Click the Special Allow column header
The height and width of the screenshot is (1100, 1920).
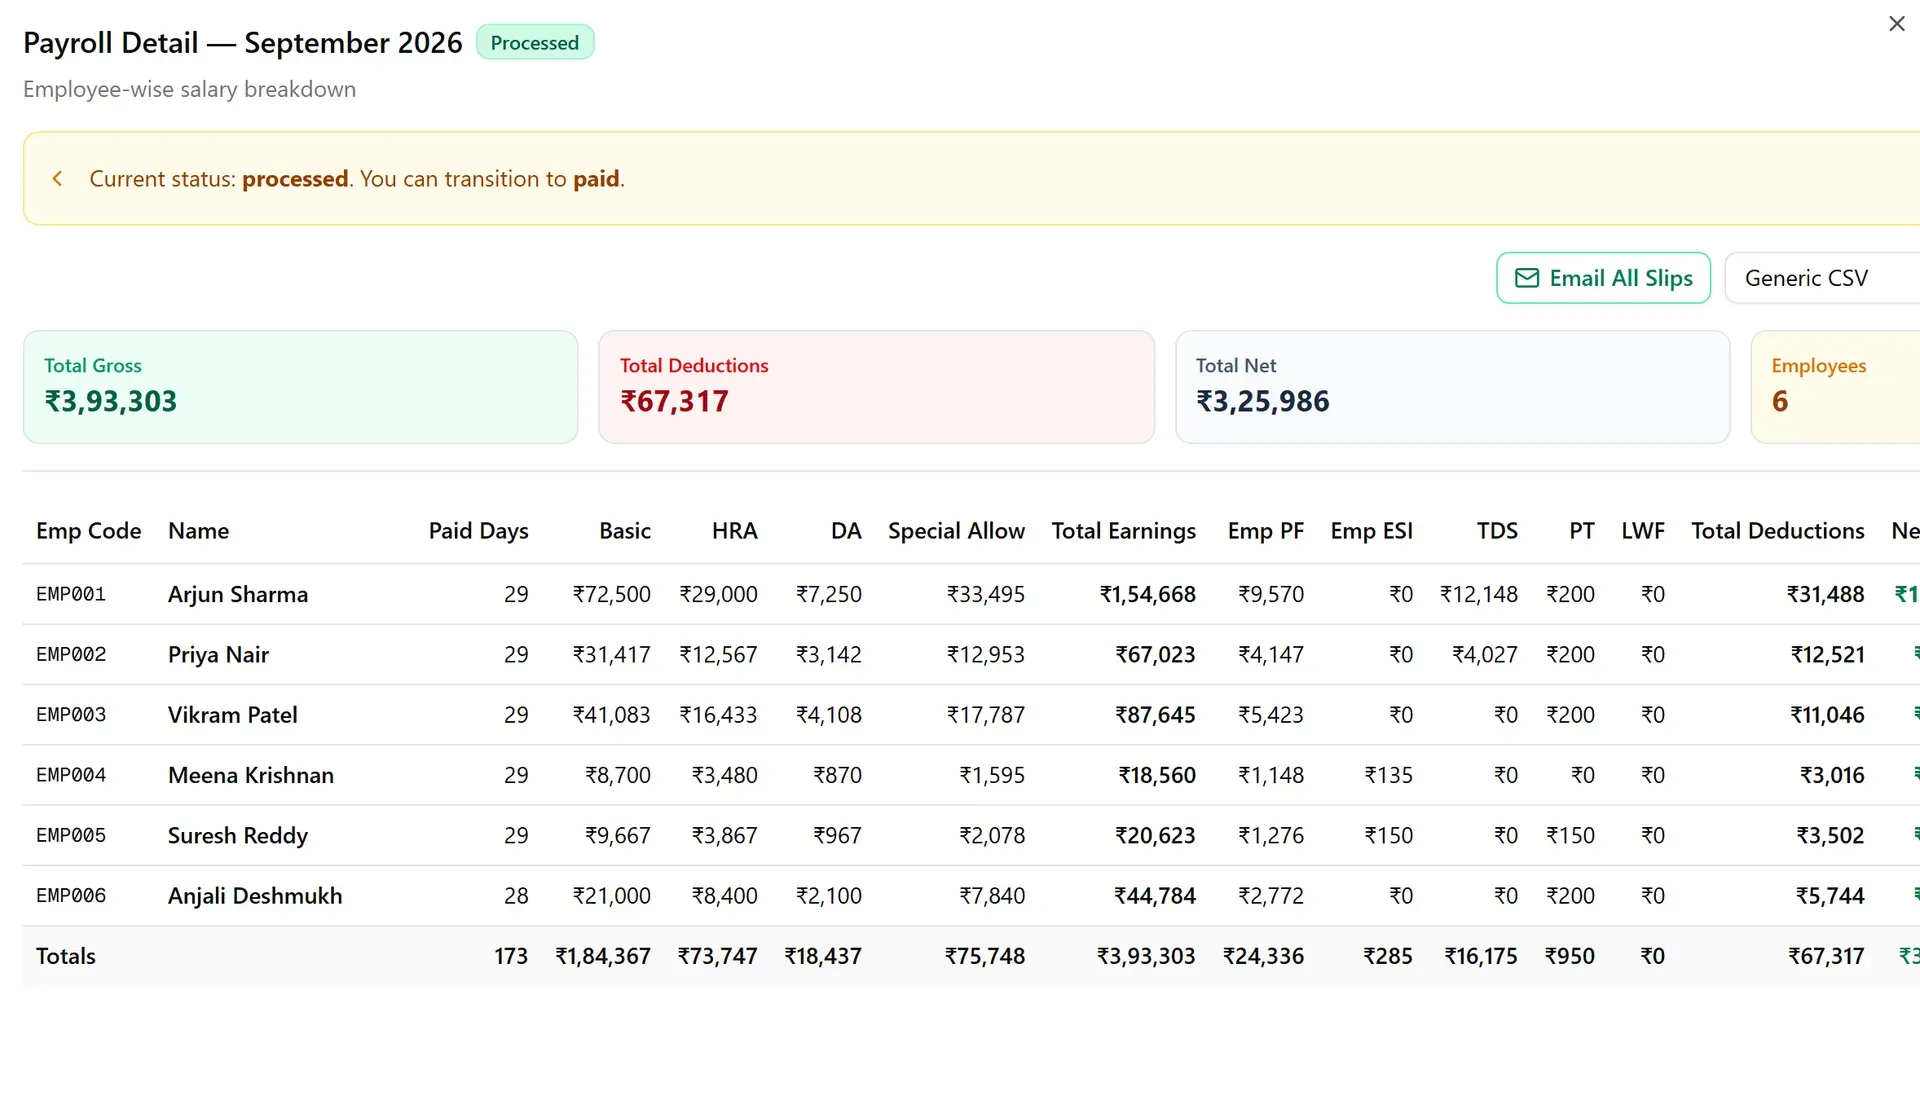(x=956, y=531)
